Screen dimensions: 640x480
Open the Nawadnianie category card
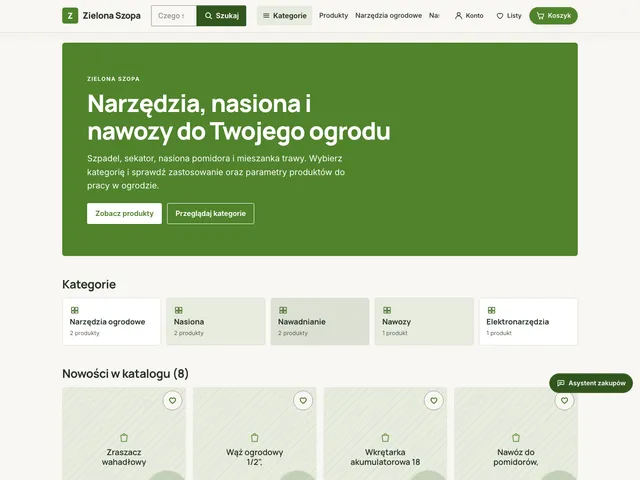click(320, 322)
